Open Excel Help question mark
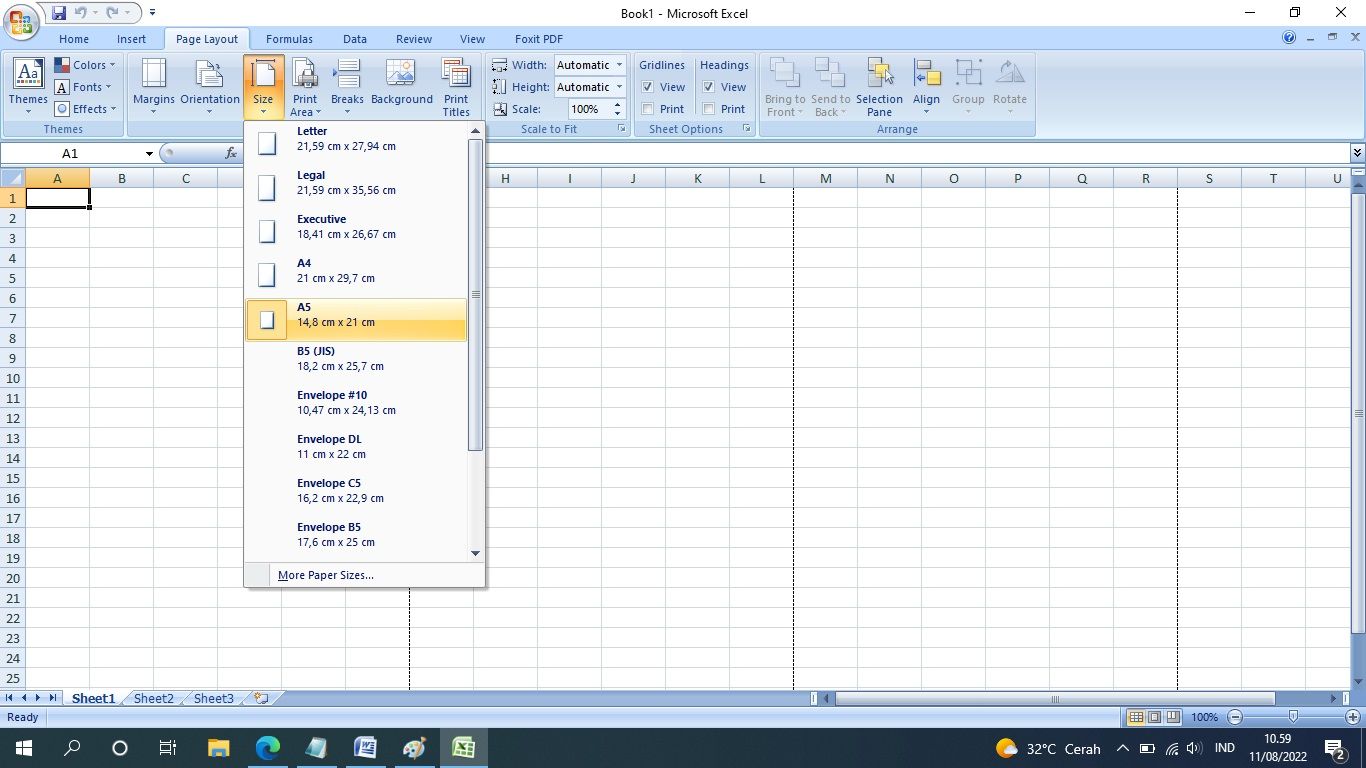 (x=1289, y=38)
